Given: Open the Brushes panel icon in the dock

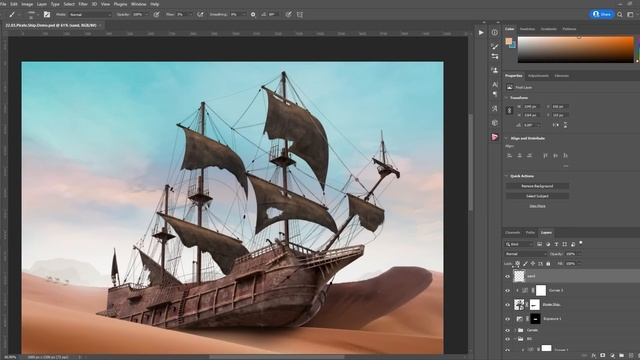Looking at the screenshot, I should pos(495,46).
